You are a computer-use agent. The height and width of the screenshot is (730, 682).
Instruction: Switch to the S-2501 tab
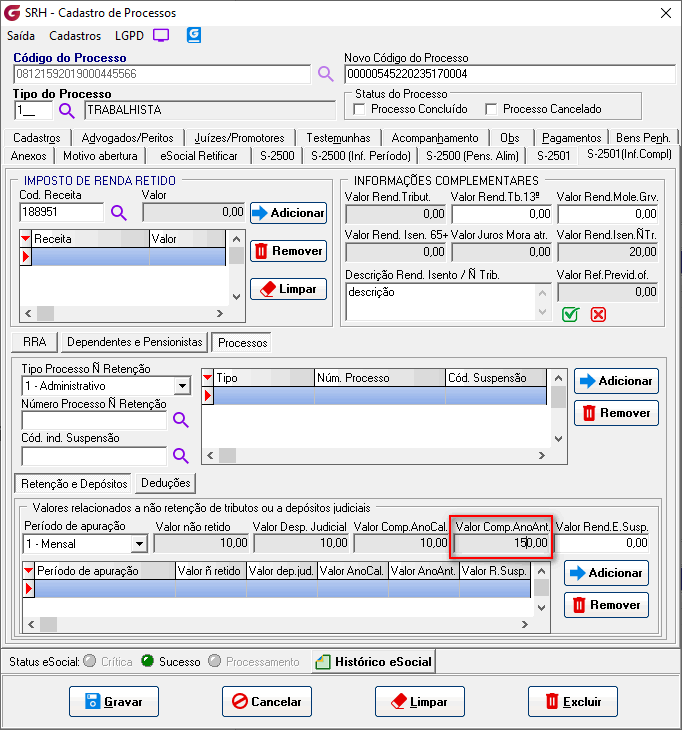point(553,156)
